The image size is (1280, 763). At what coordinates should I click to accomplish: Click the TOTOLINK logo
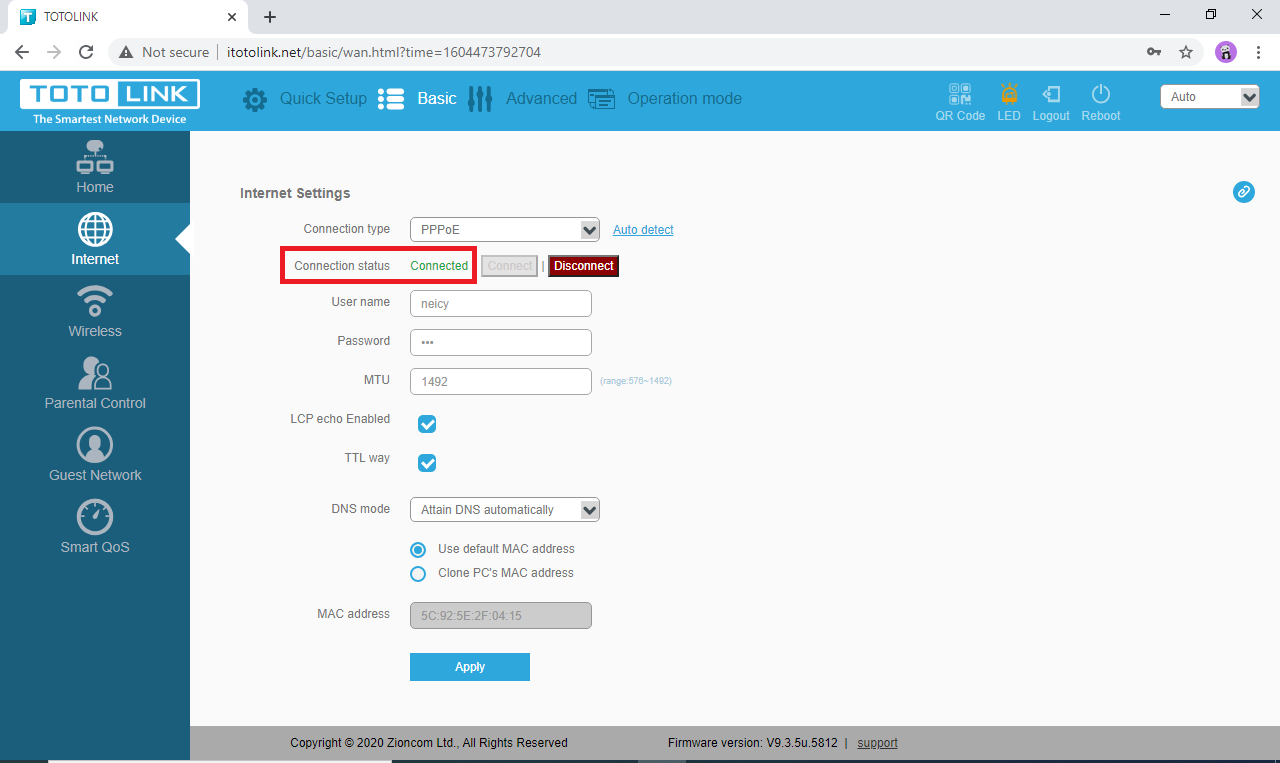[x=110, y=102]
